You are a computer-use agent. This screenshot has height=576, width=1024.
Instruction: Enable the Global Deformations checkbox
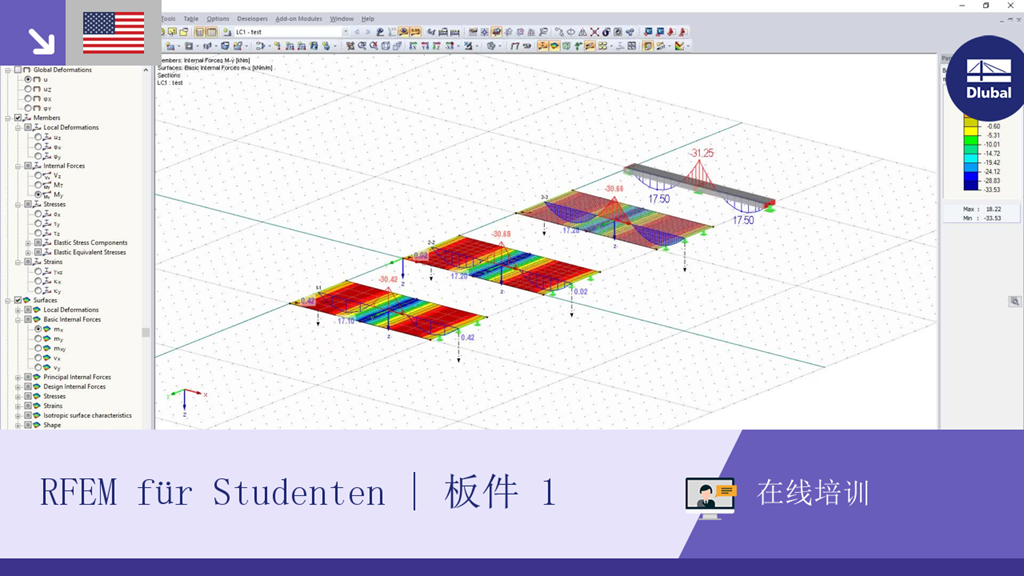coord(18,69)
